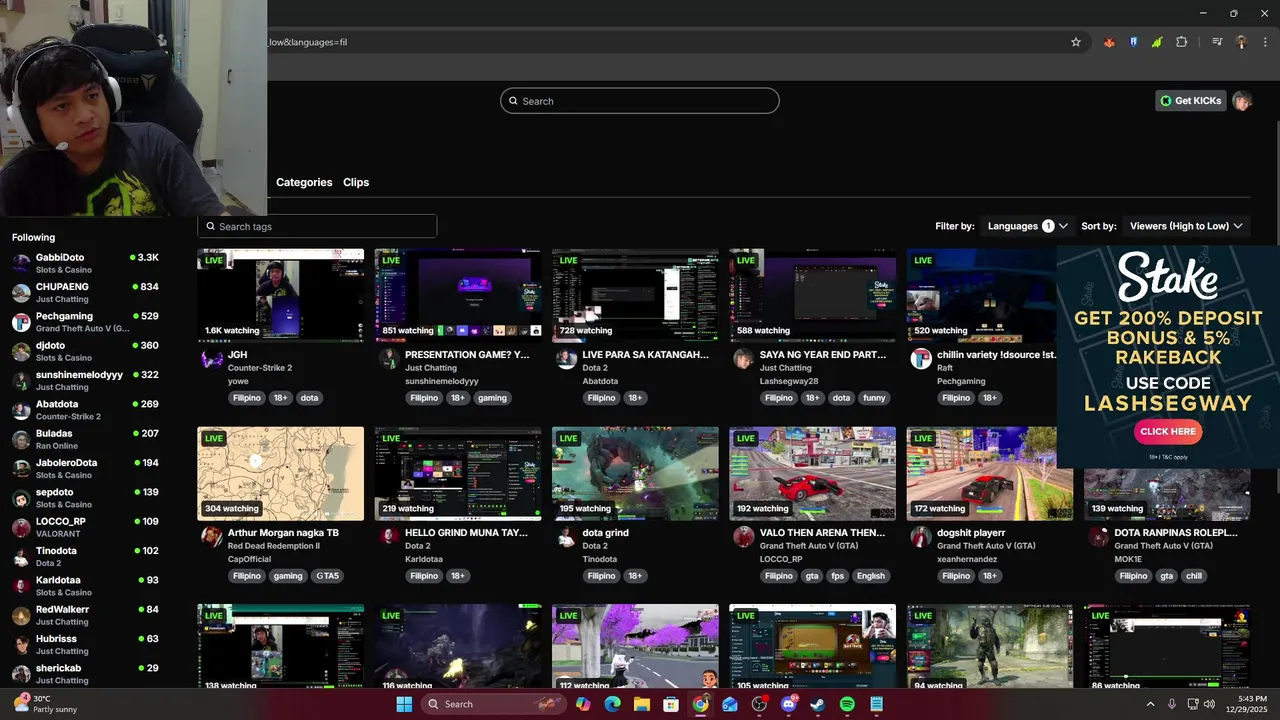Open the JGH stream thumbnail
The height and width of the screenshot is (720, 1280).
281,296
